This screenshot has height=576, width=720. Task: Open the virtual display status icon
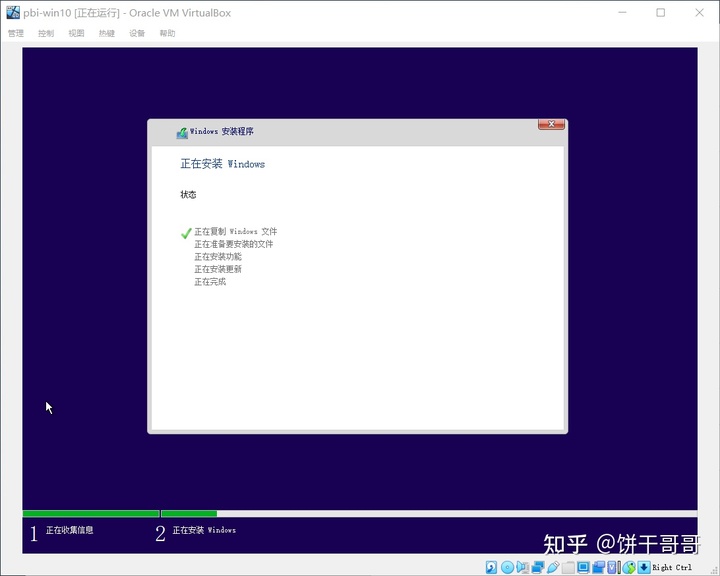pos(583,567)
